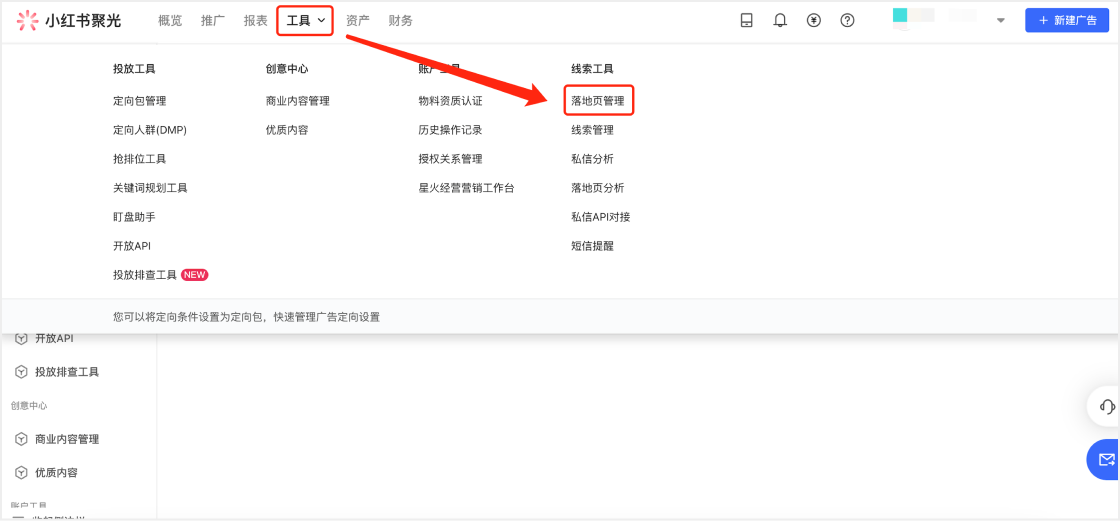Click the sidebar 投放排查工具 cube icon

[x=21, y=372]
